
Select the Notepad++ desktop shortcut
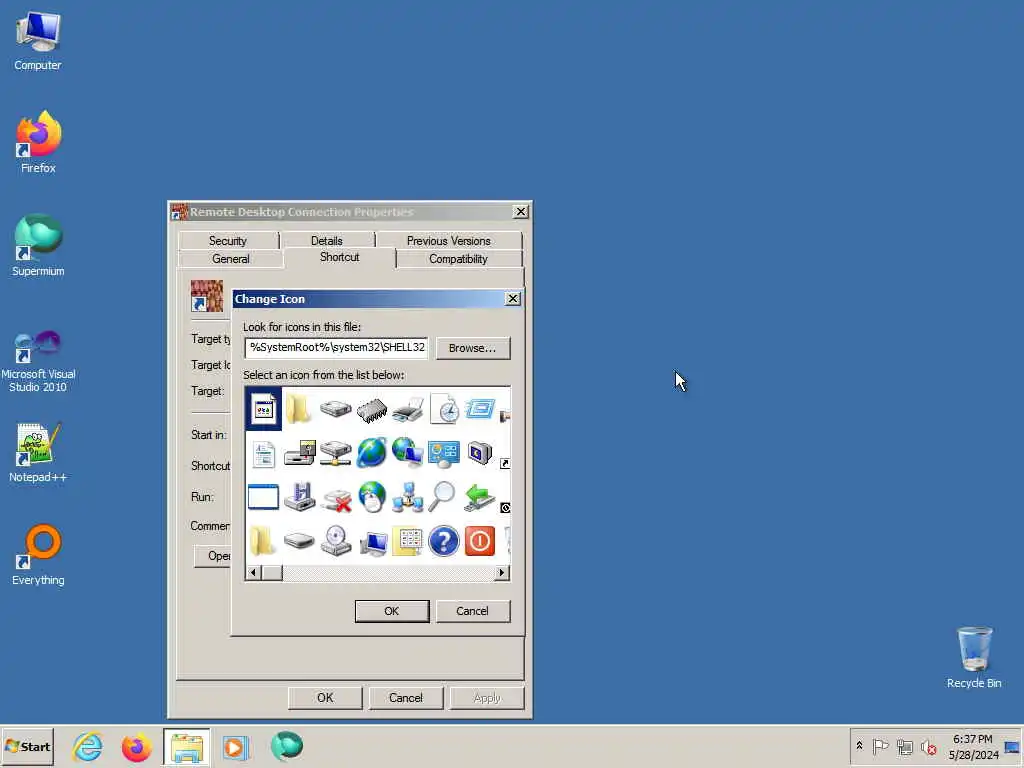click(x=38, y=453)
